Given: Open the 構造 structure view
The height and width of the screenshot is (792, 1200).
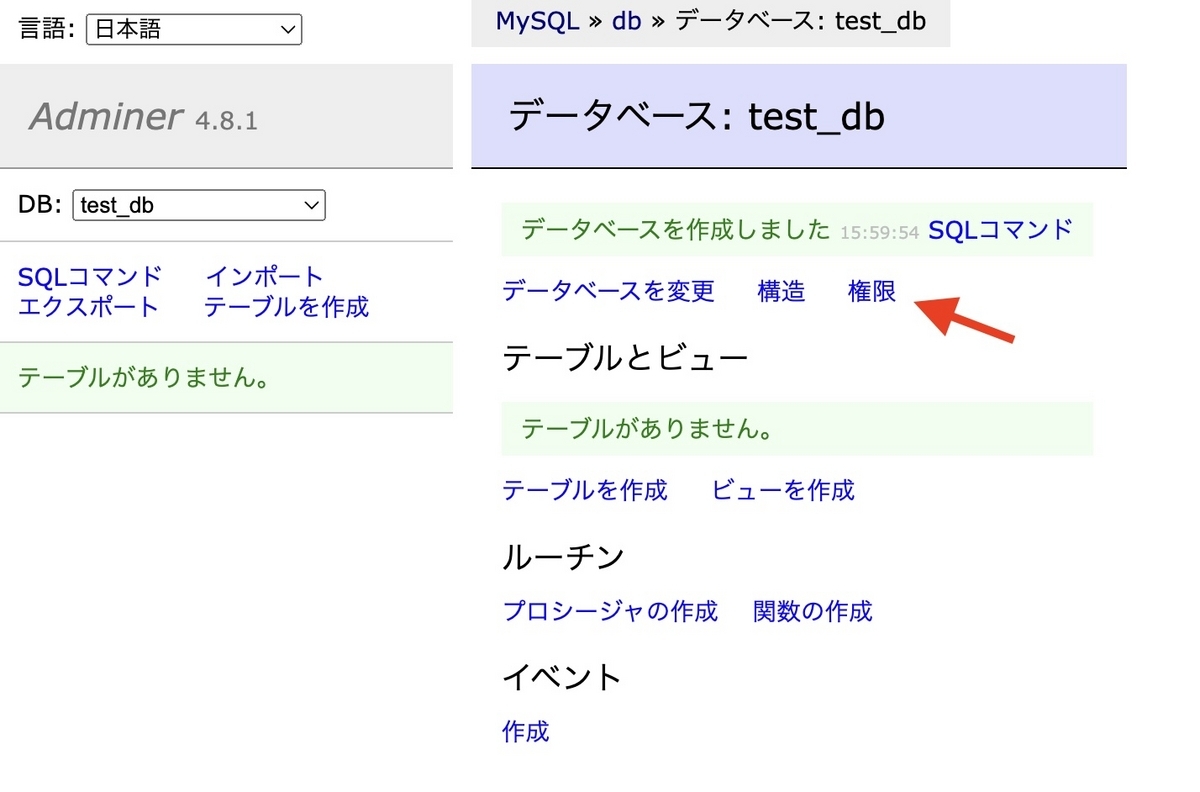Looking at the screenshot, I should [781, 291].
